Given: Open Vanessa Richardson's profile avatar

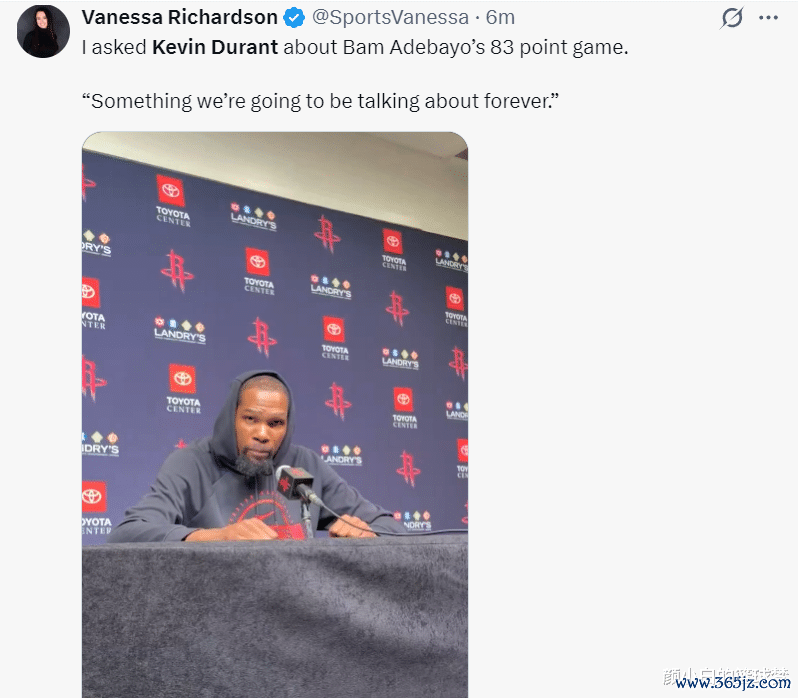Looking at the screenshot, I should coord(43,31).
